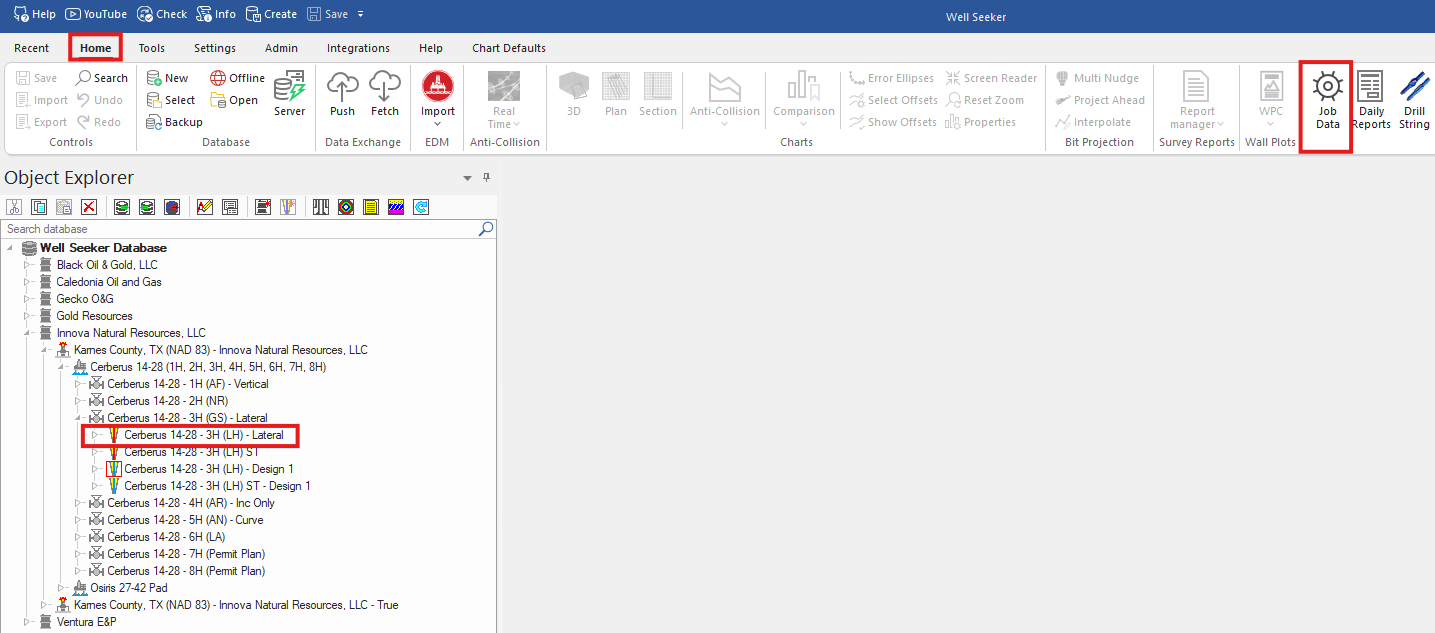Image resolution: width=1435 pixels, height=633 pixels.
Task: Select Cerberus 14-28 - 3H (LH) - Design 1
Action: point(208,469)
